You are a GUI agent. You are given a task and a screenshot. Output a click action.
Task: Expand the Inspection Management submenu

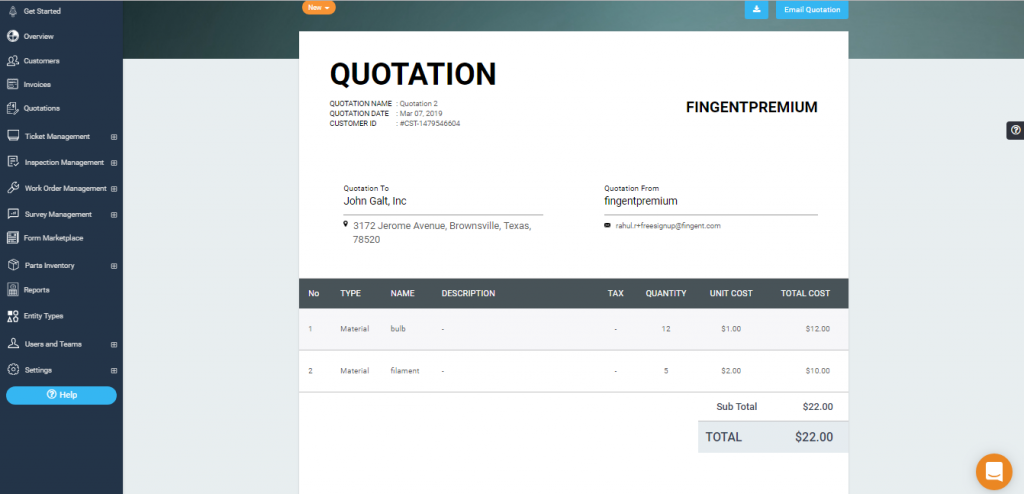tap(114, 163)
